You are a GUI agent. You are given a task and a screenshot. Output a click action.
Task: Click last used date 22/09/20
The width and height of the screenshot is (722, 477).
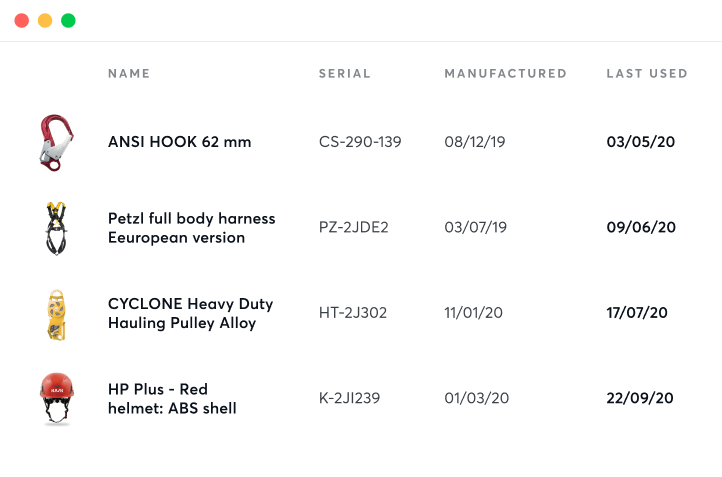(x=641, y=398)
